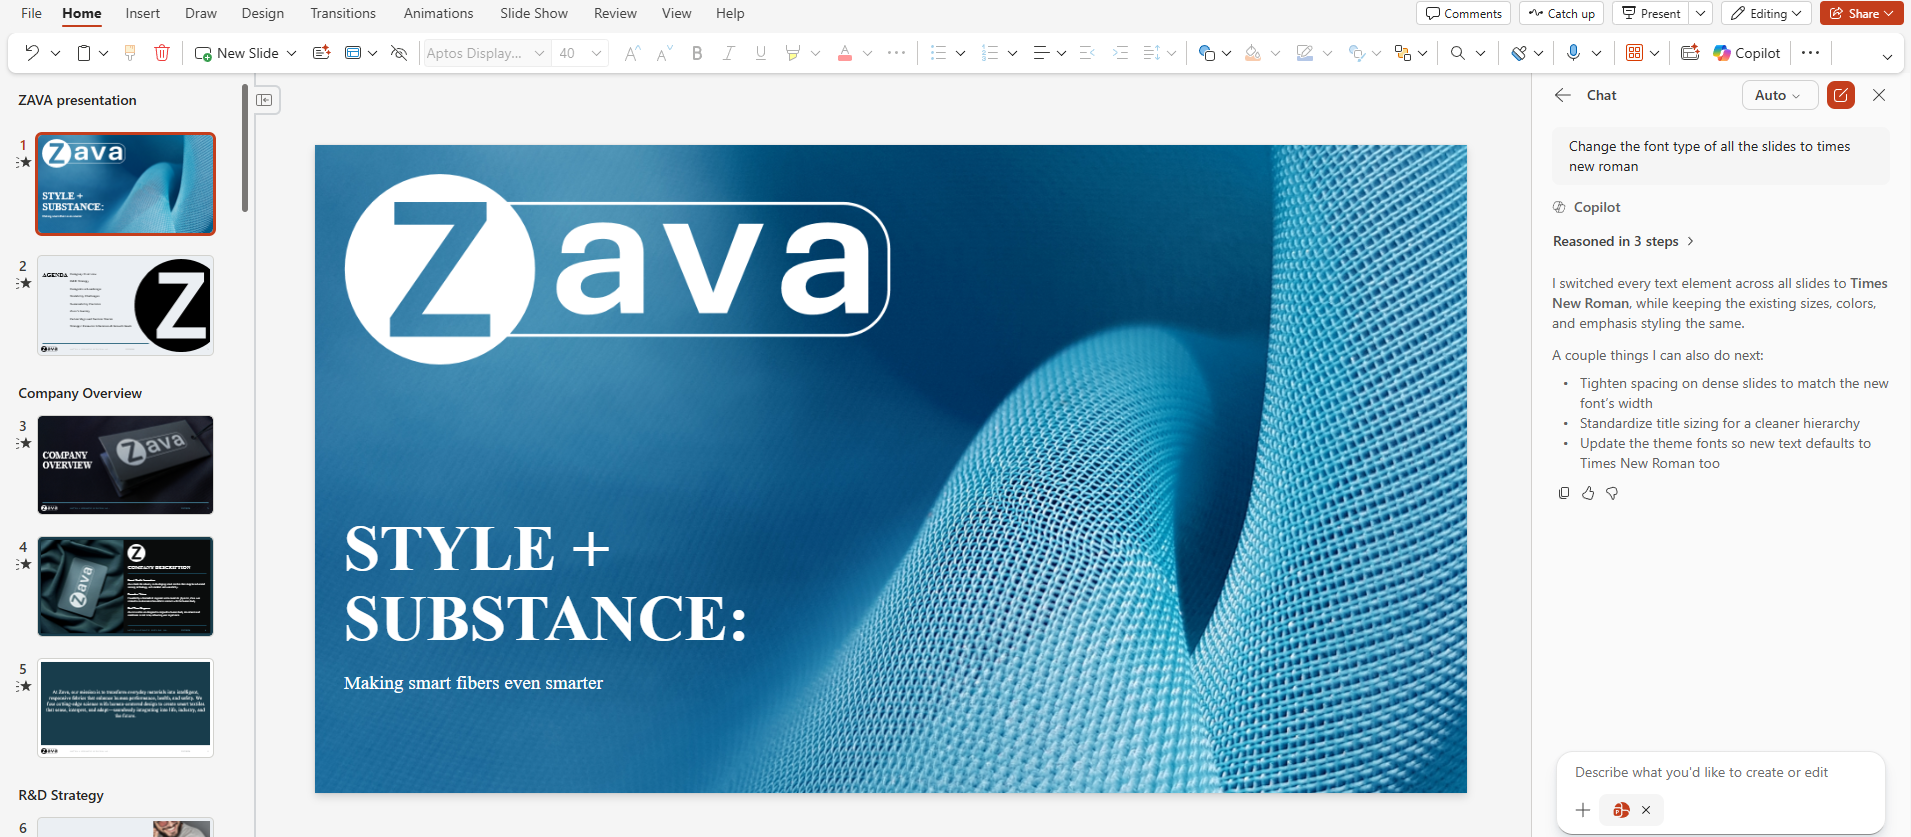Open the slide Layout dropdown arrow
The width and height of the screenshot is (1911, 837).
(372, 53)
